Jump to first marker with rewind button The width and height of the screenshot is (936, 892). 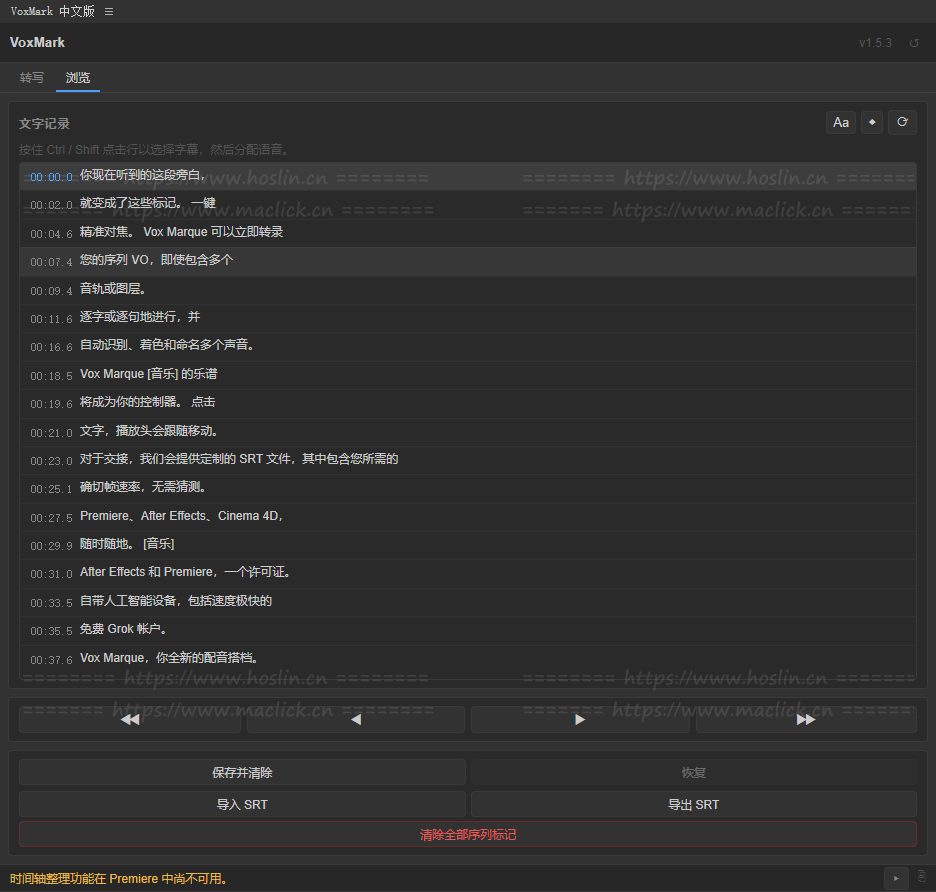pos(130,719)
